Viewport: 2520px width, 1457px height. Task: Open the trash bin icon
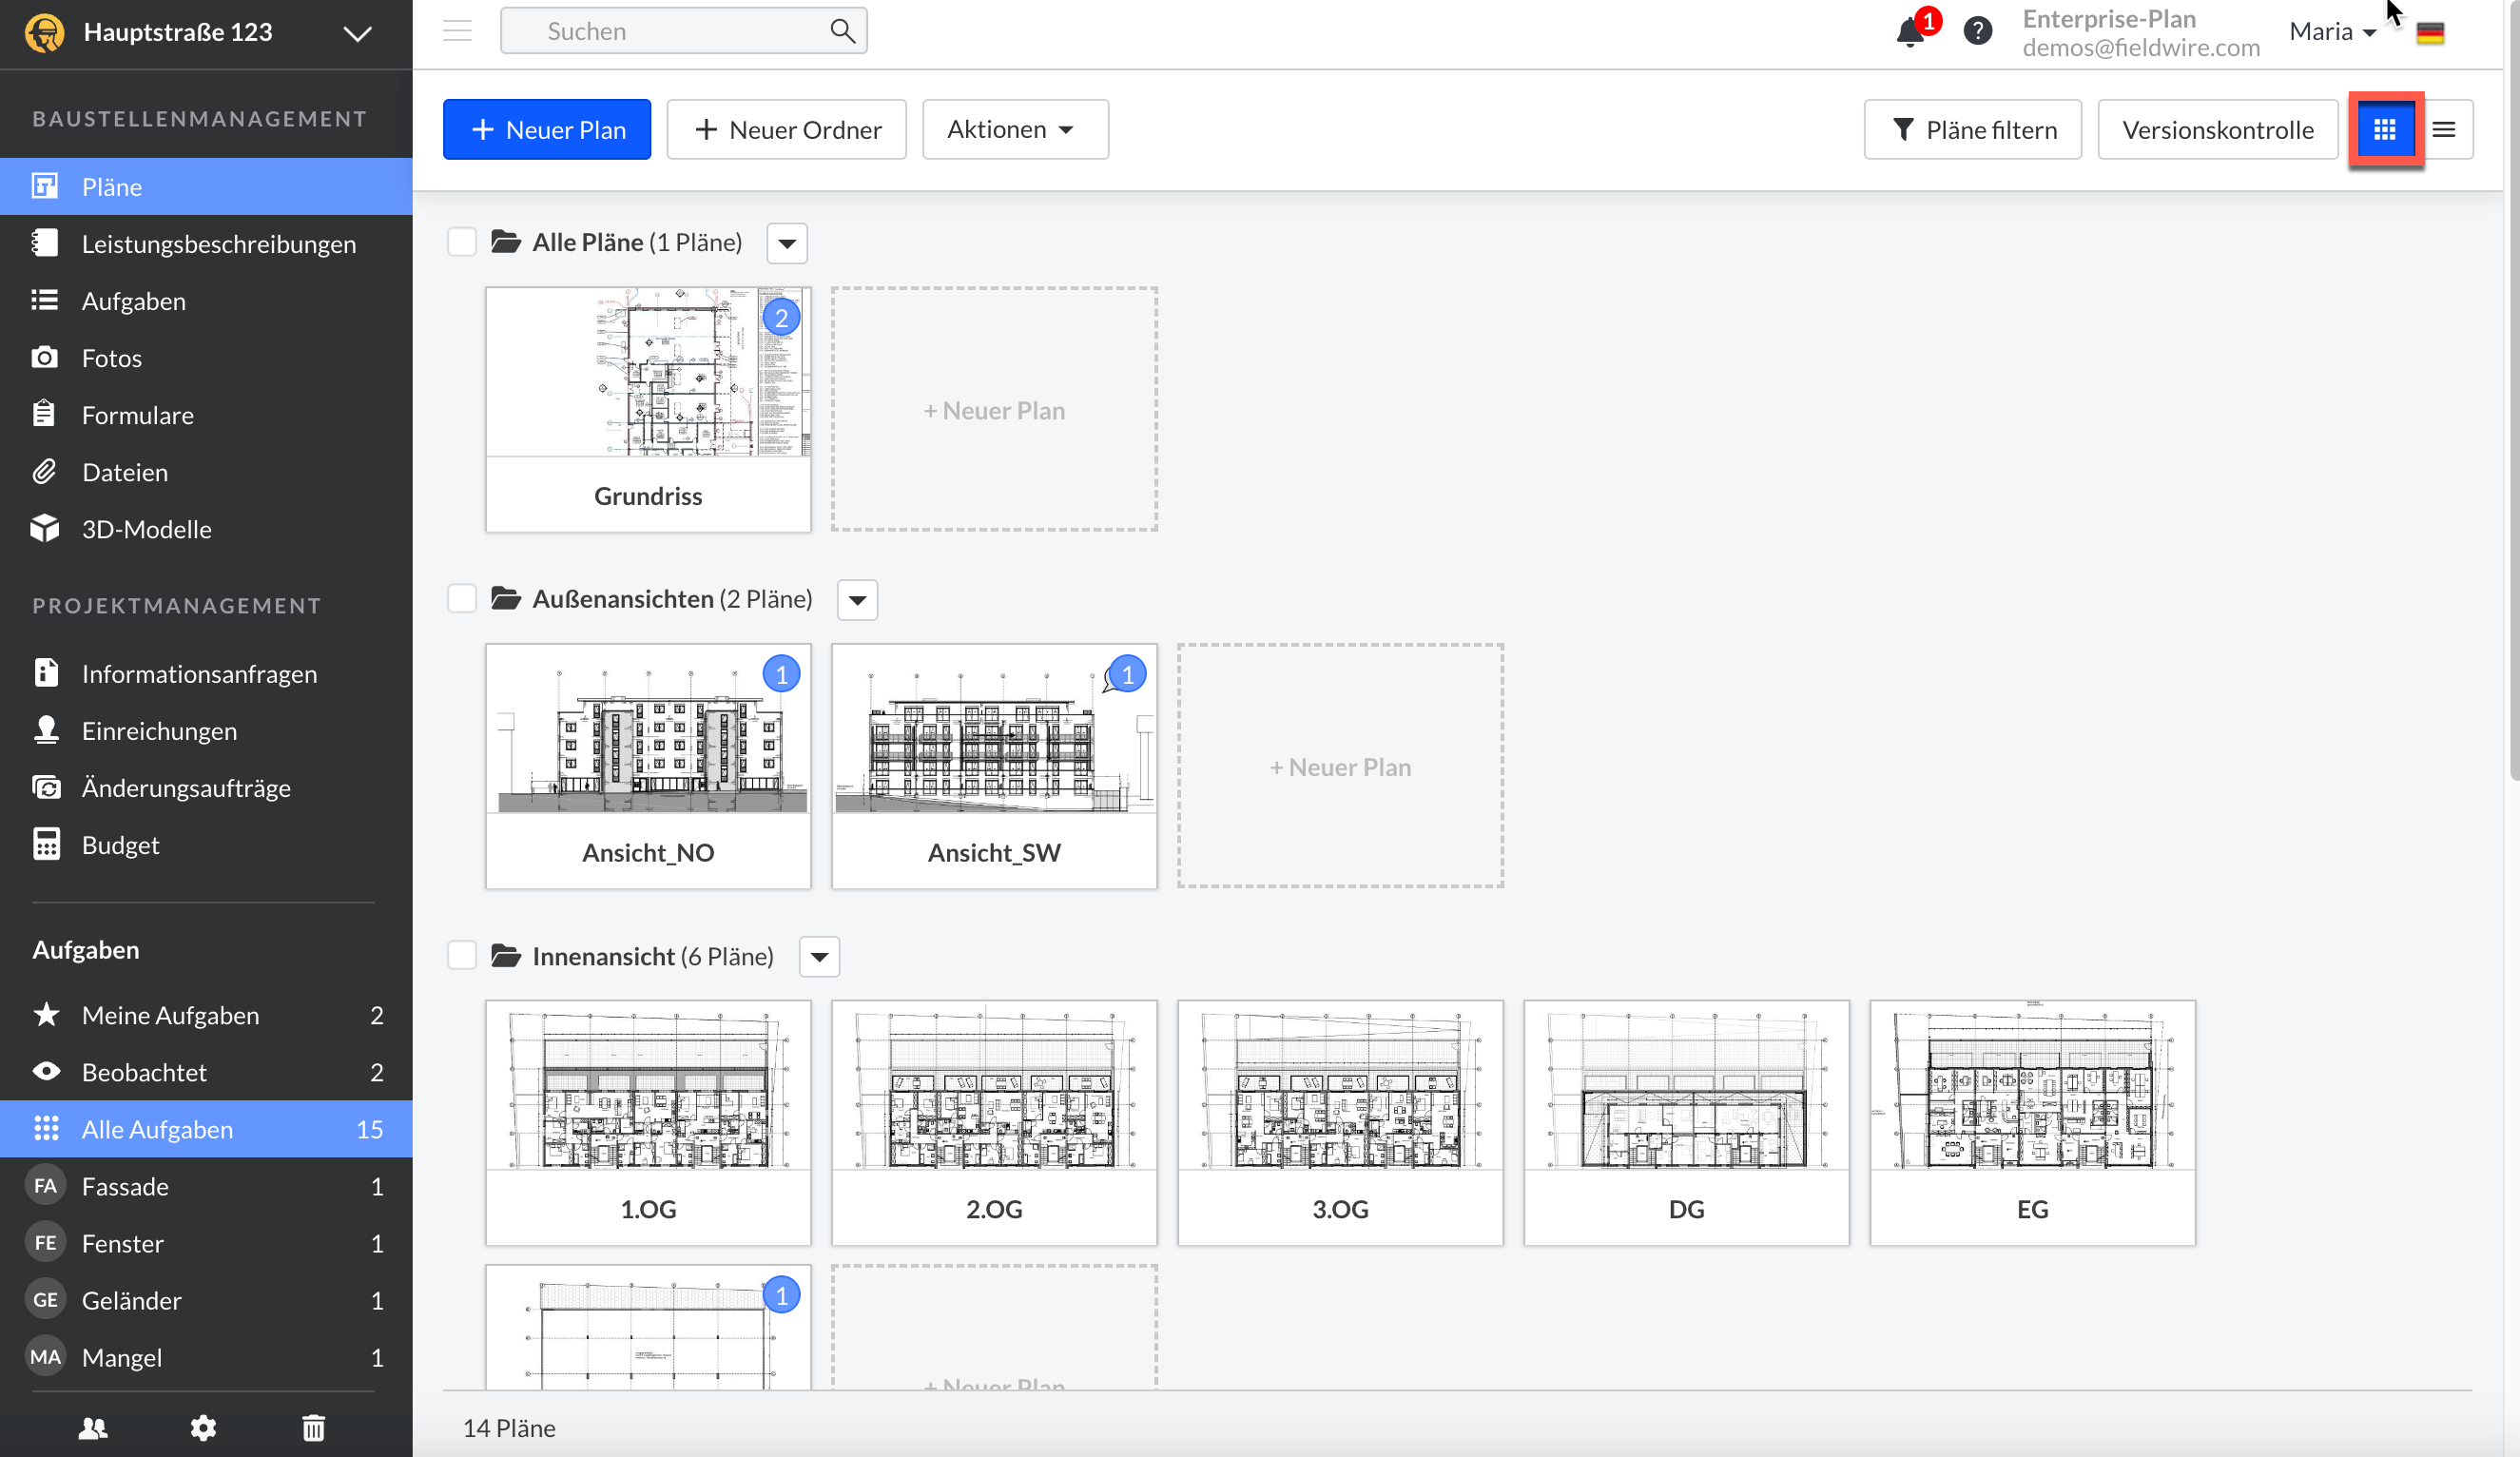click(x=313, y=1428)
